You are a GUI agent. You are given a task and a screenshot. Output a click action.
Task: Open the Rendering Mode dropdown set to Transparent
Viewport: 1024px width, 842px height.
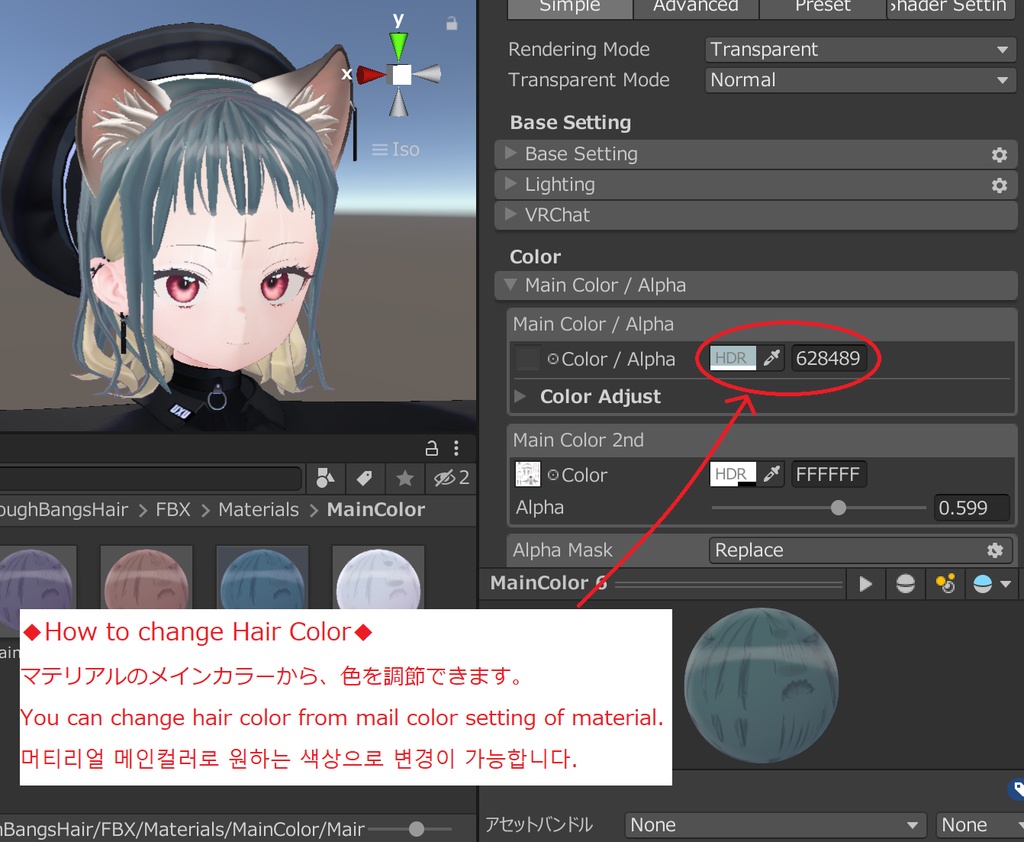[x=859, y=49]
